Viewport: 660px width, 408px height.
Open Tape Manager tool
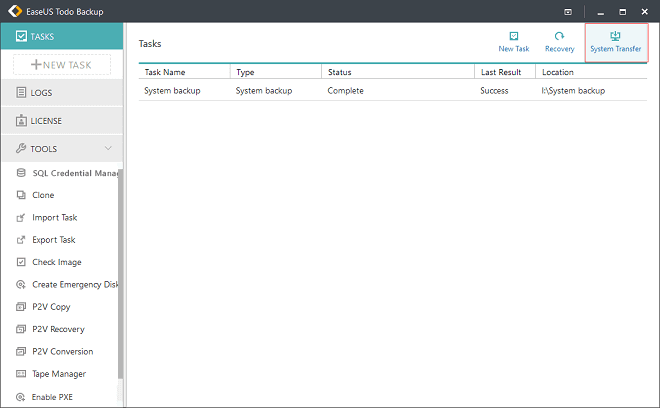pos(59,373)
